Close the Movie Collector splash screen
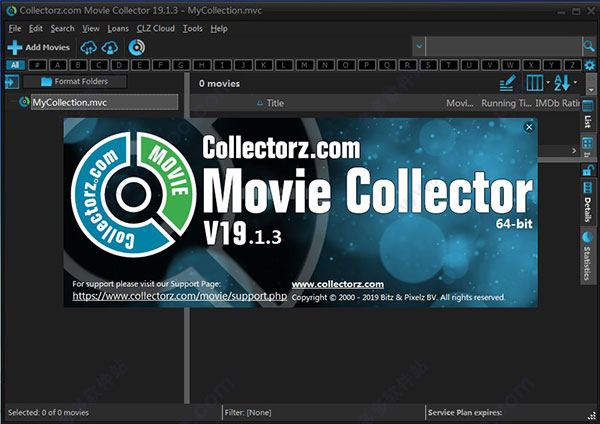This screenshot has width=600, height=424. 529,127
